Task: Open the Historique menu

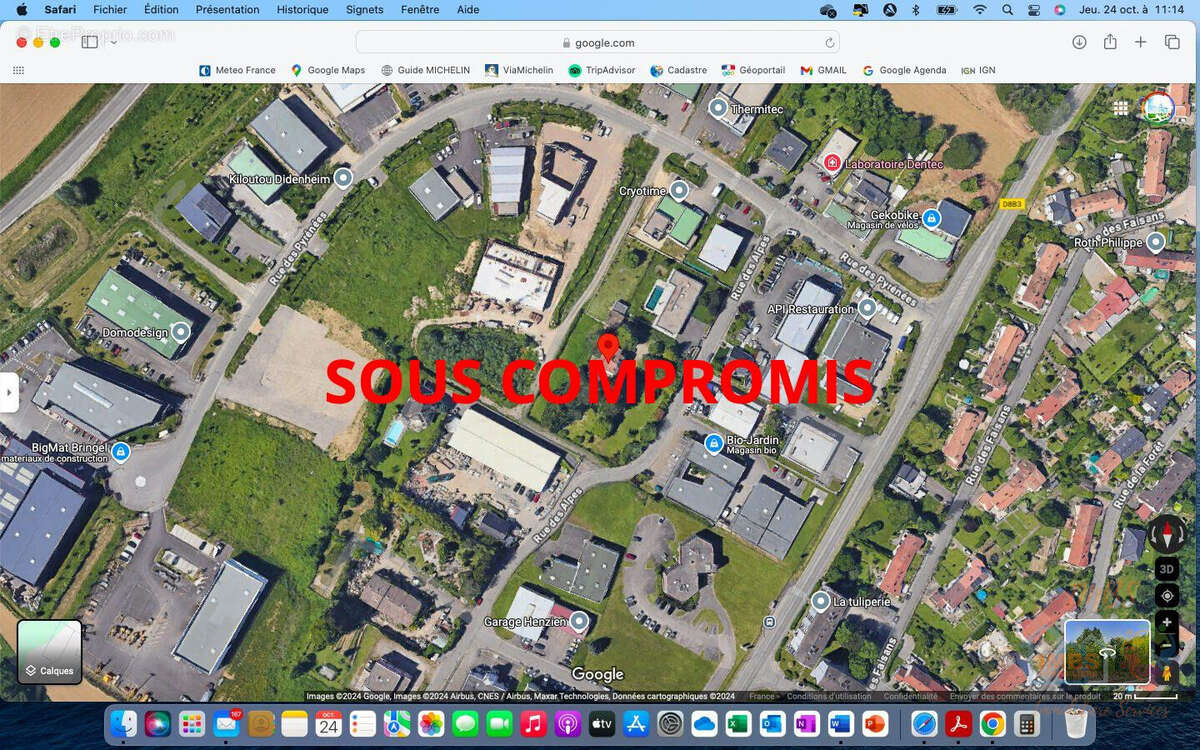Action: (x=302, y=10)
